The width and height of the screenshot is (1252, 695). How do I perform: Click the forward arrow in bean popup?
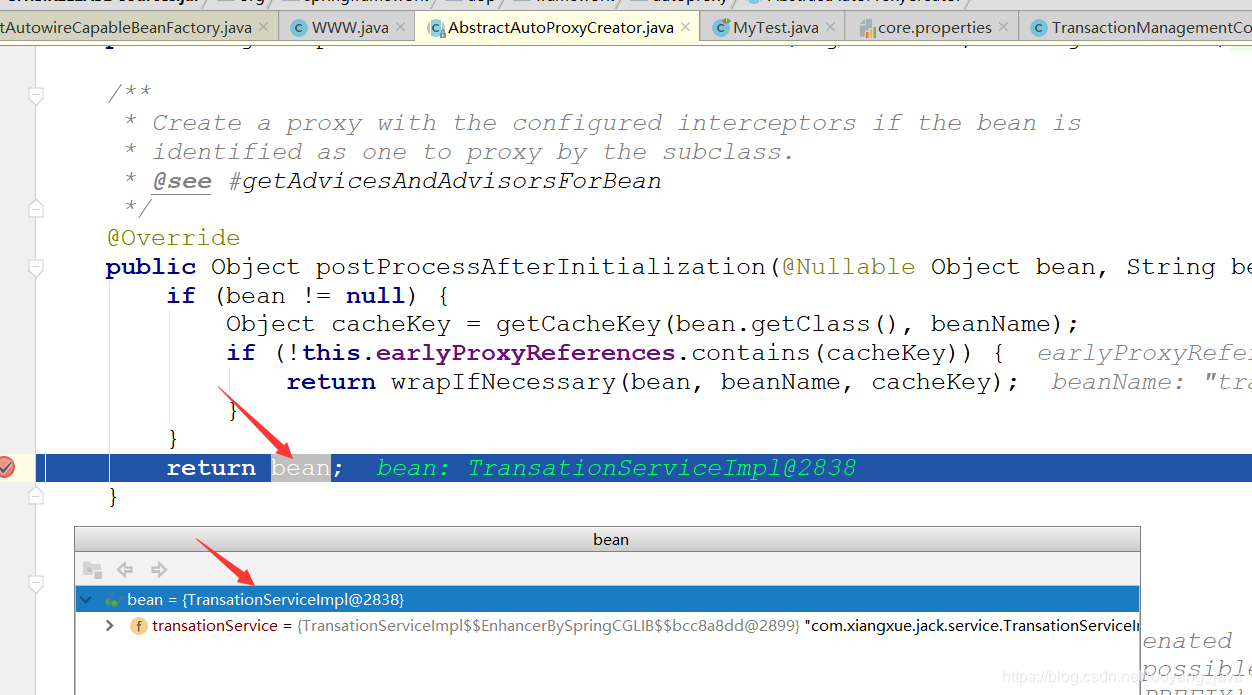(158, 569)
